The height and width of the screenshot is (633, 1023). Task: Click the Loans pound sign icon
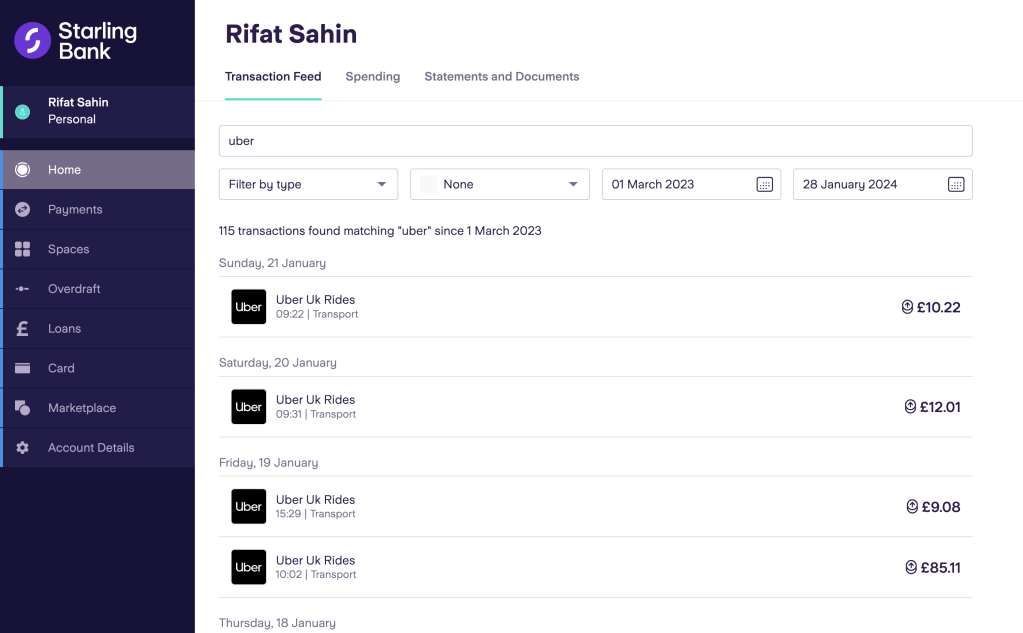(x=22, y=328)
